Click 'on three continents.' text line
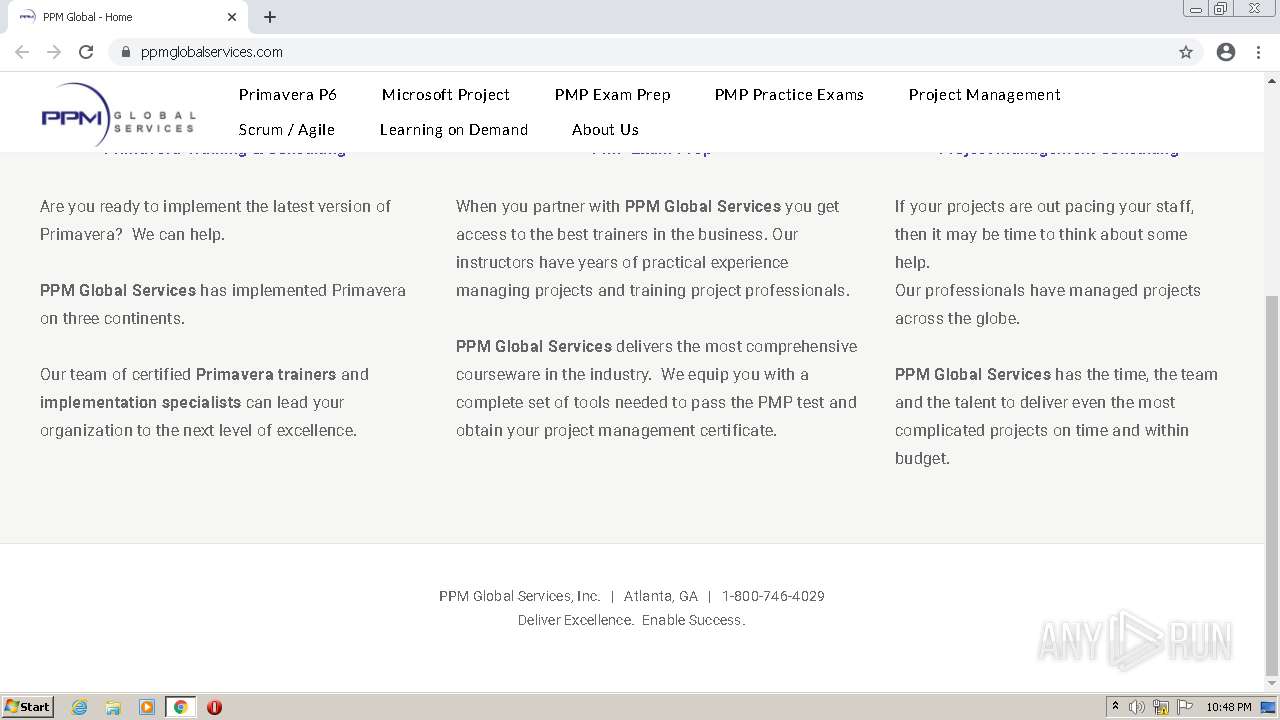 coord(112,318)
